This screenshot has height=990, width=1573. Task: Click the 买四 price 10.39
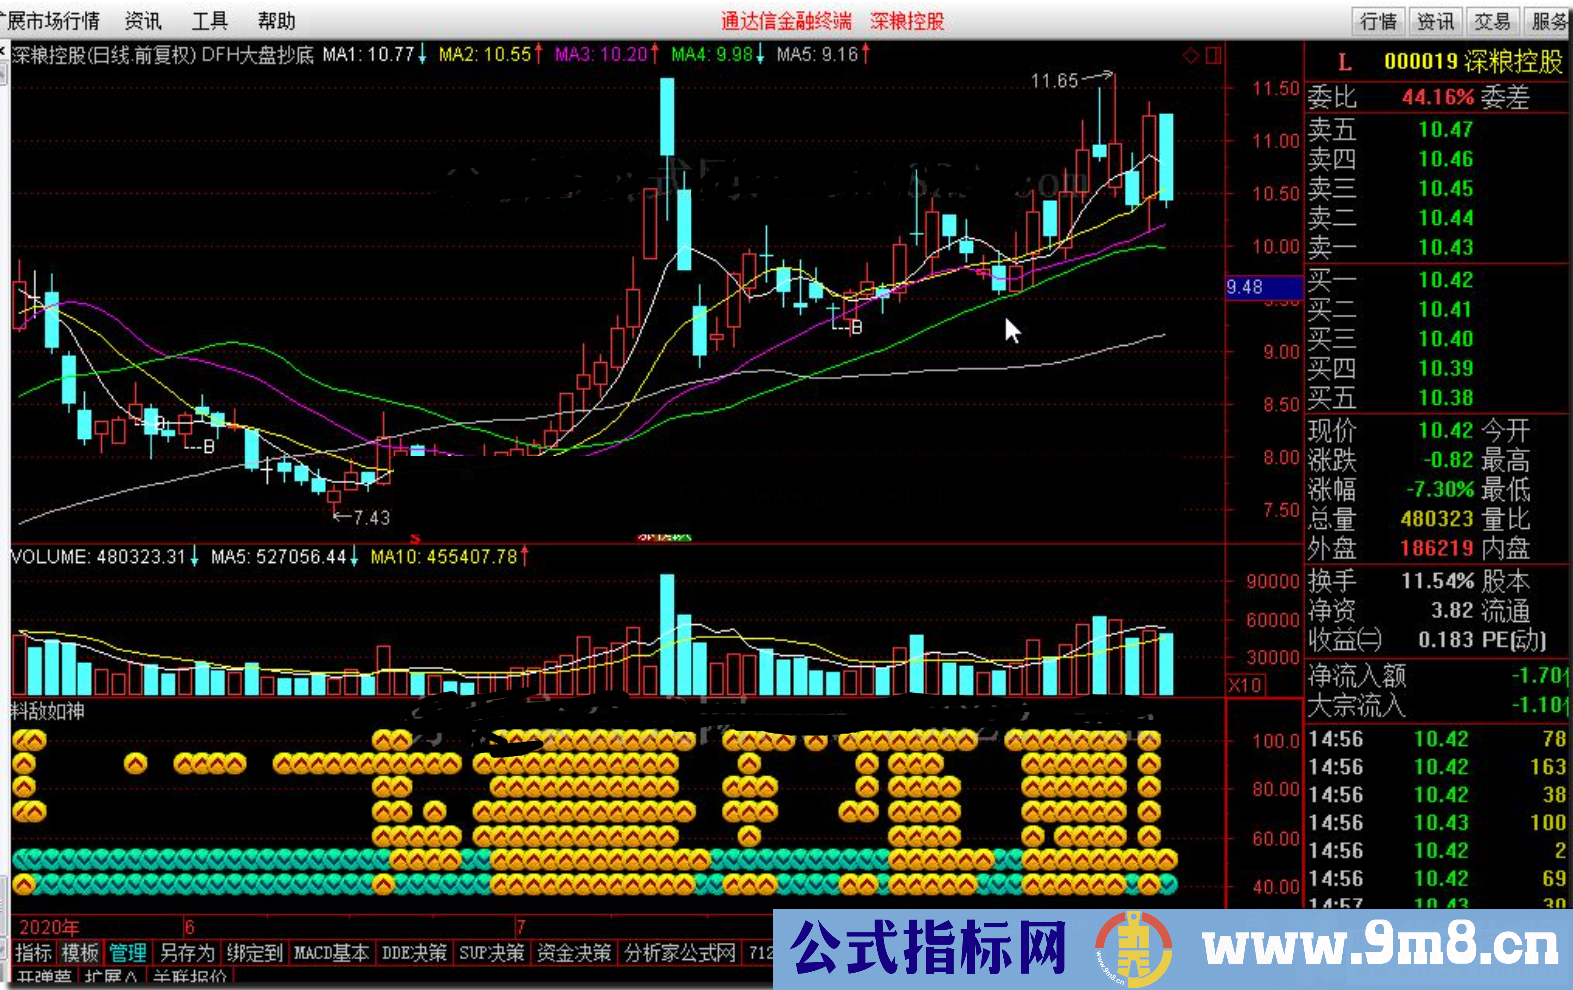(1446, 368)
